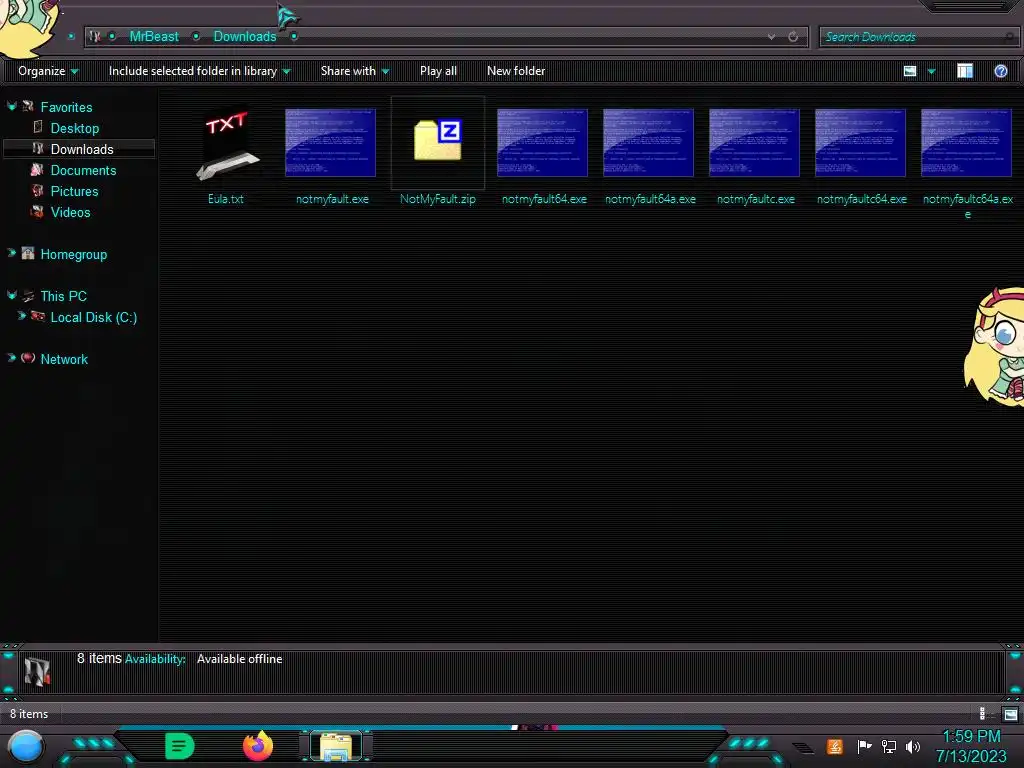
Task: Open Include selected folder in library dropdown
Action: (x=199, y=71)
